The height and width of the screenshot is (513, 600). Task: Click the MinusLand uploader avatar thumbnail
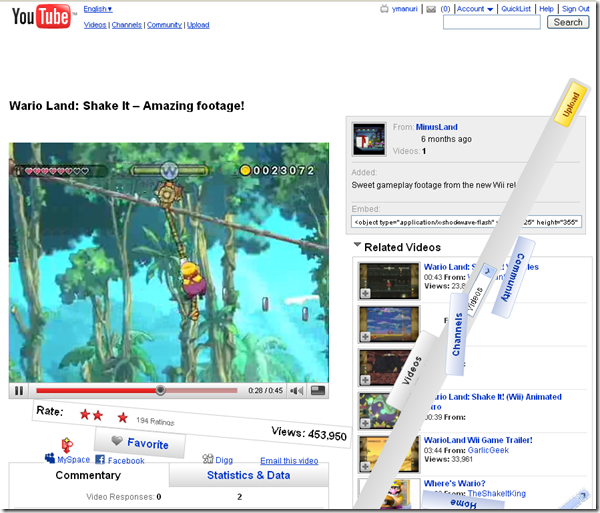coord(369,139)
